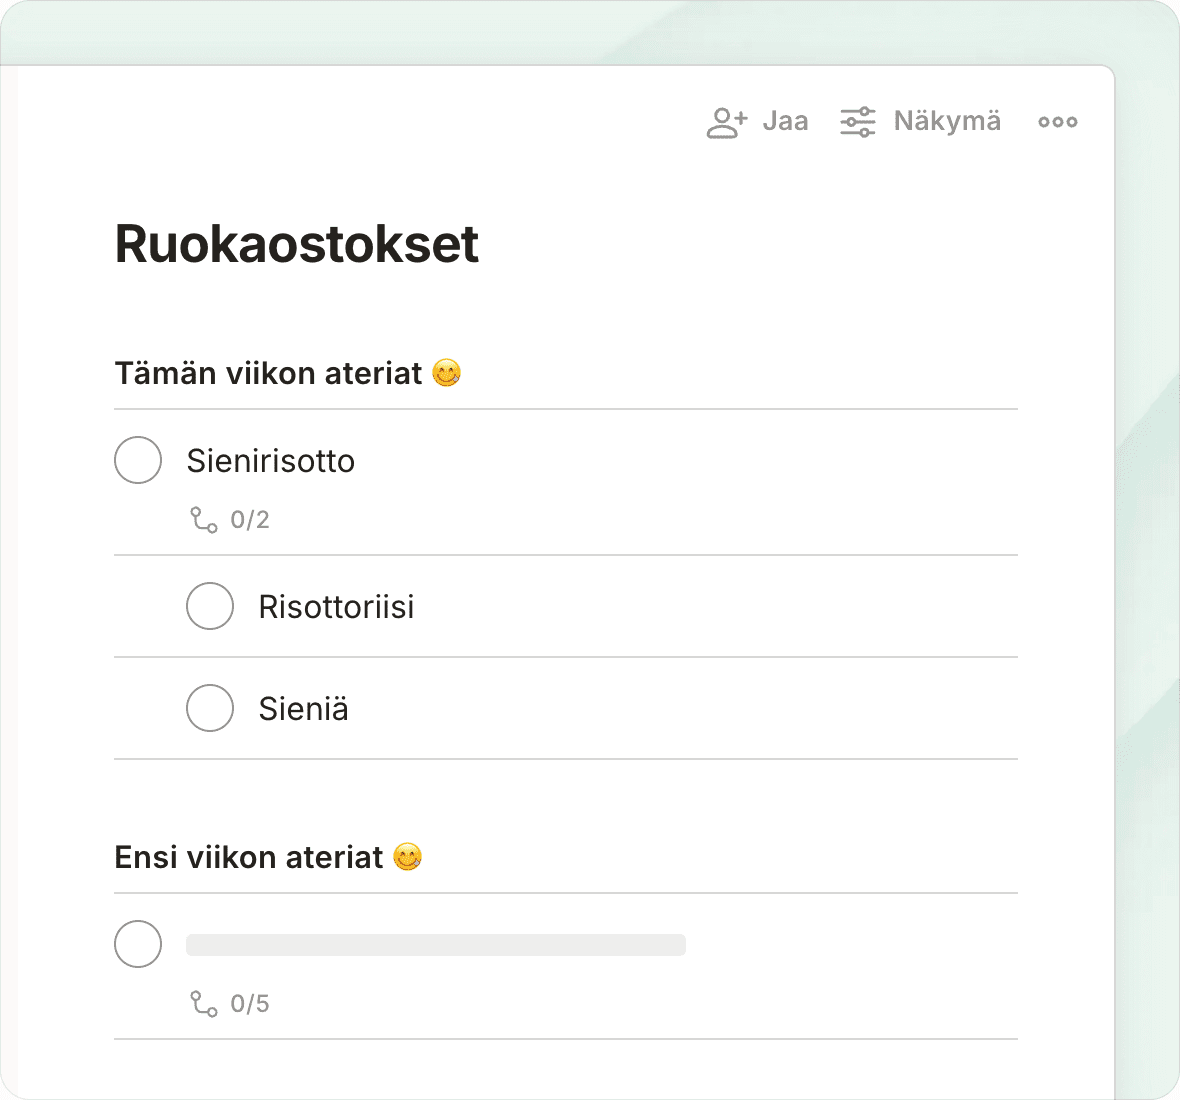Click the Näkymä view label
This screenshot has height=1100, width=1180.
coord(947,122)
